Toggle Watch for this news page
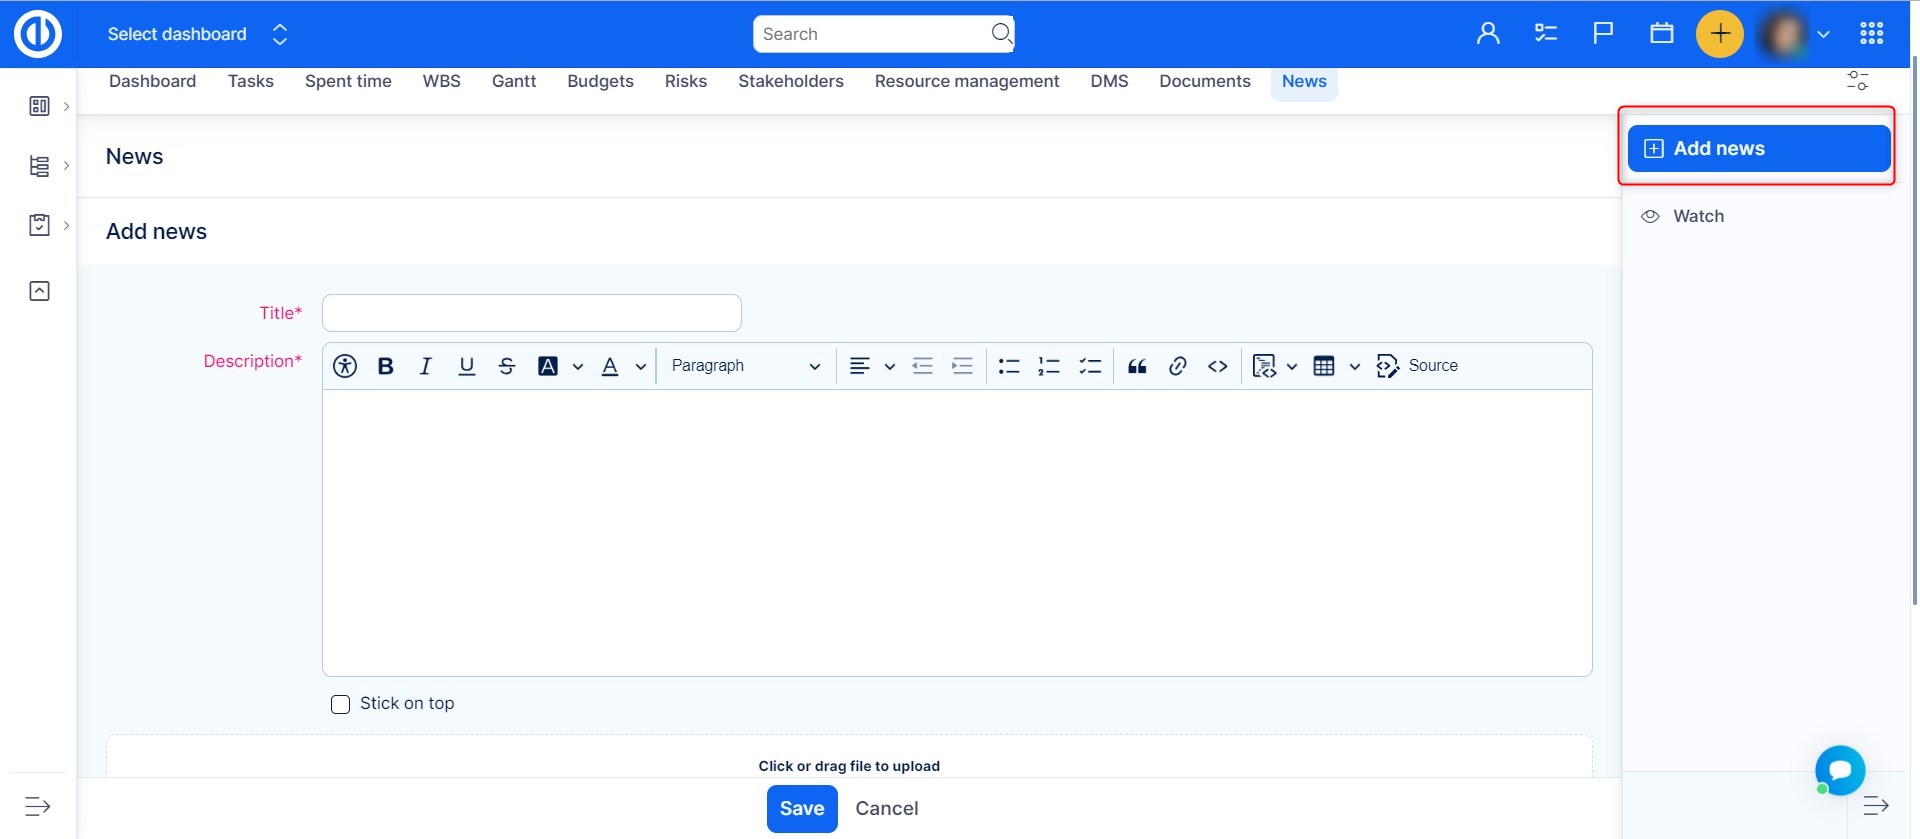Screen dimensions: 1920x839 coord(1697,216)
